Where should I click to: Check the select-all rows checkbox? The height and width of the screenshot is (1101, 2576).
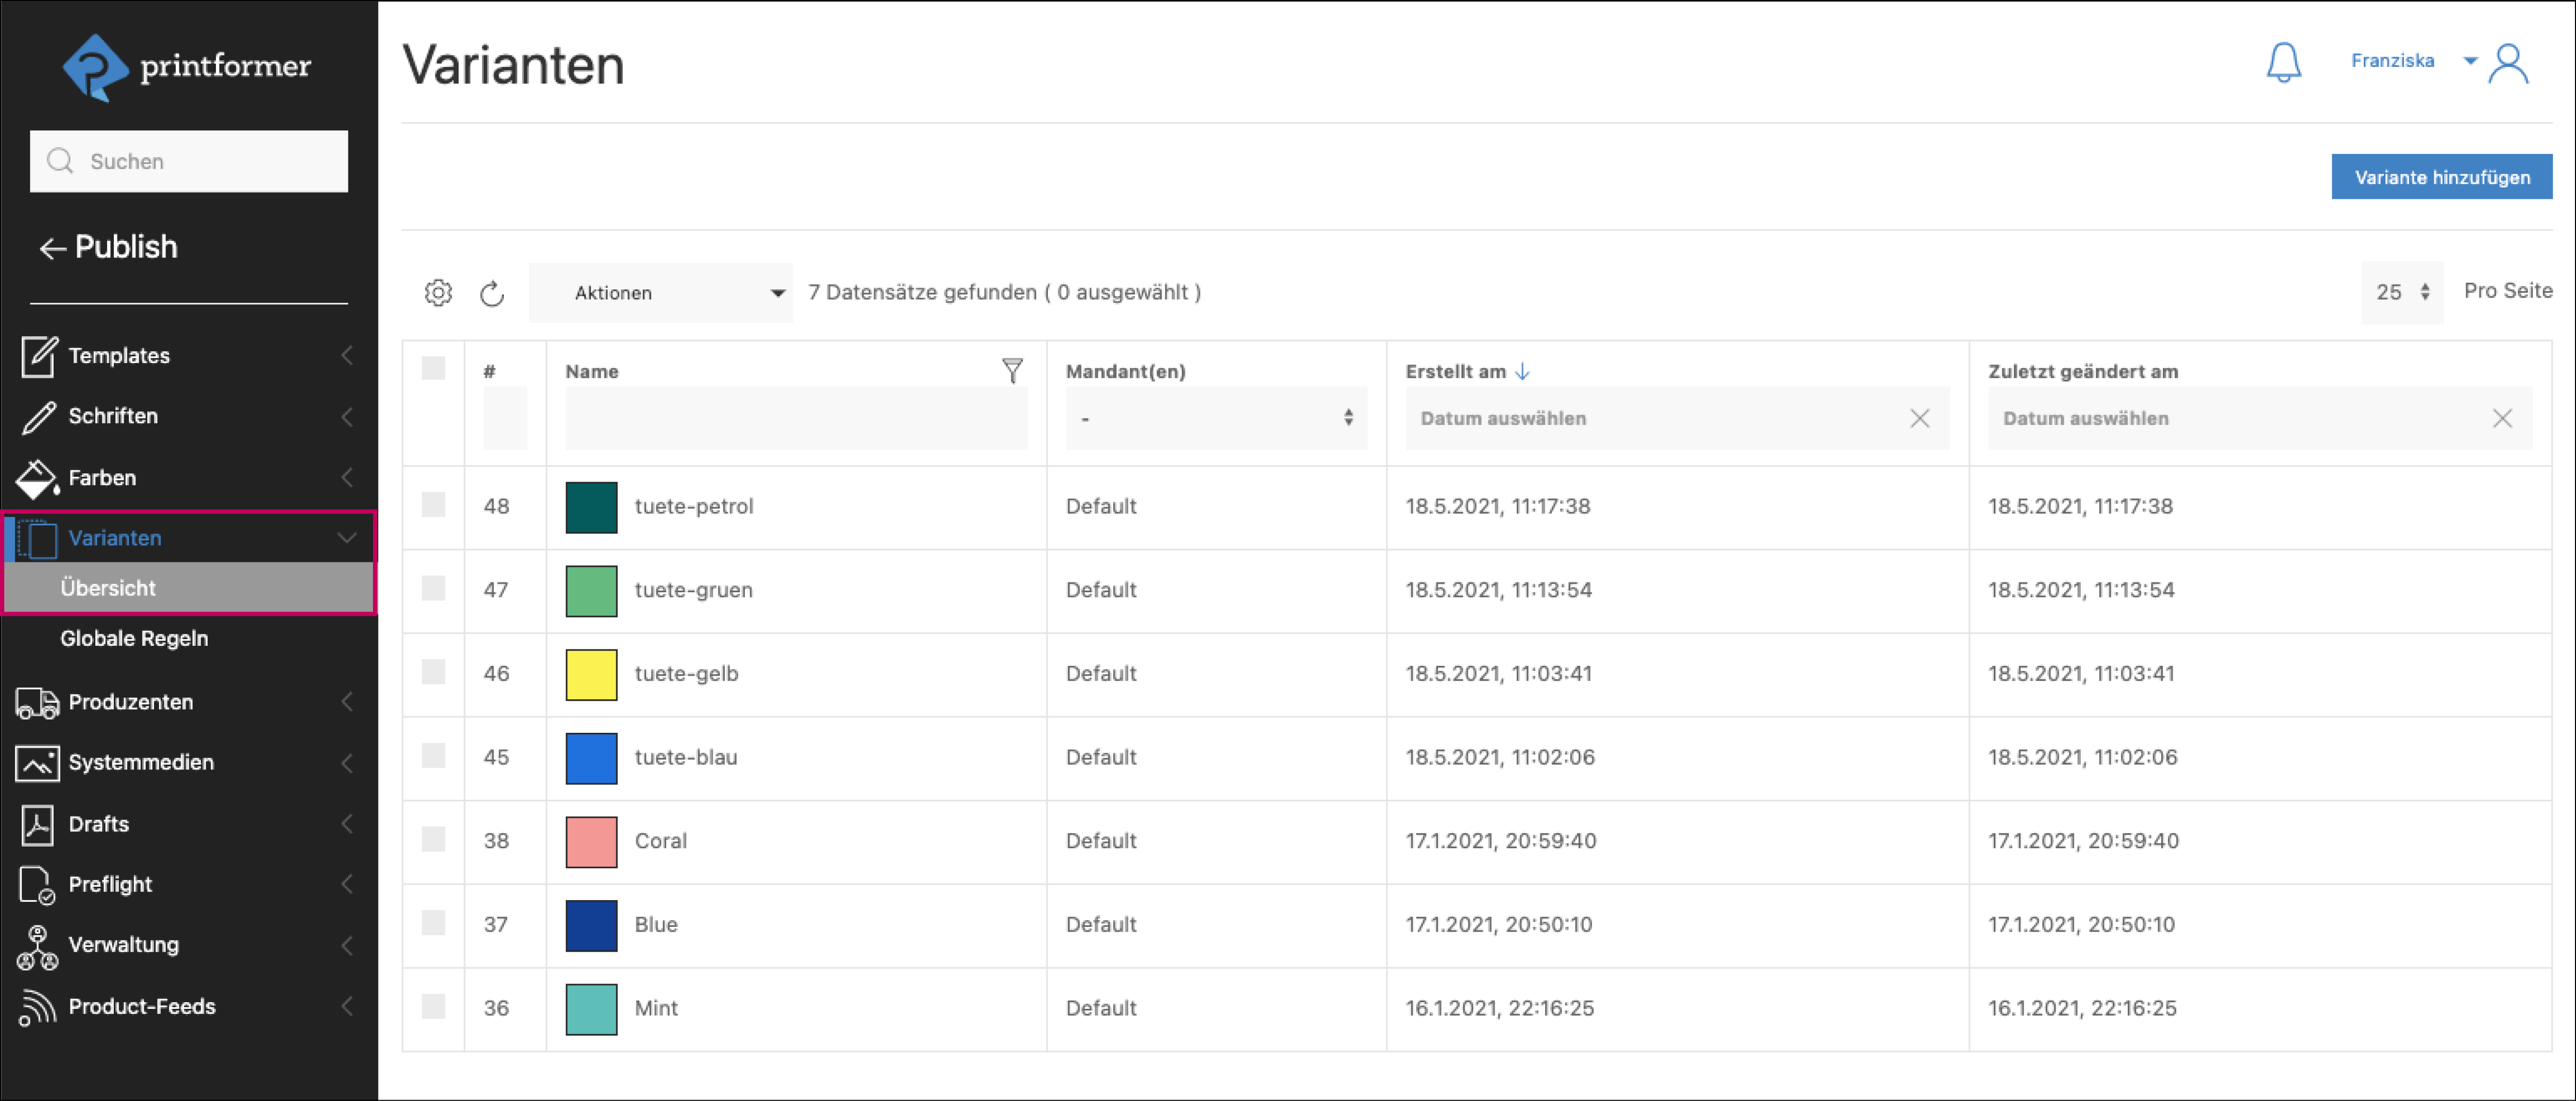click(x=433, y=368)
